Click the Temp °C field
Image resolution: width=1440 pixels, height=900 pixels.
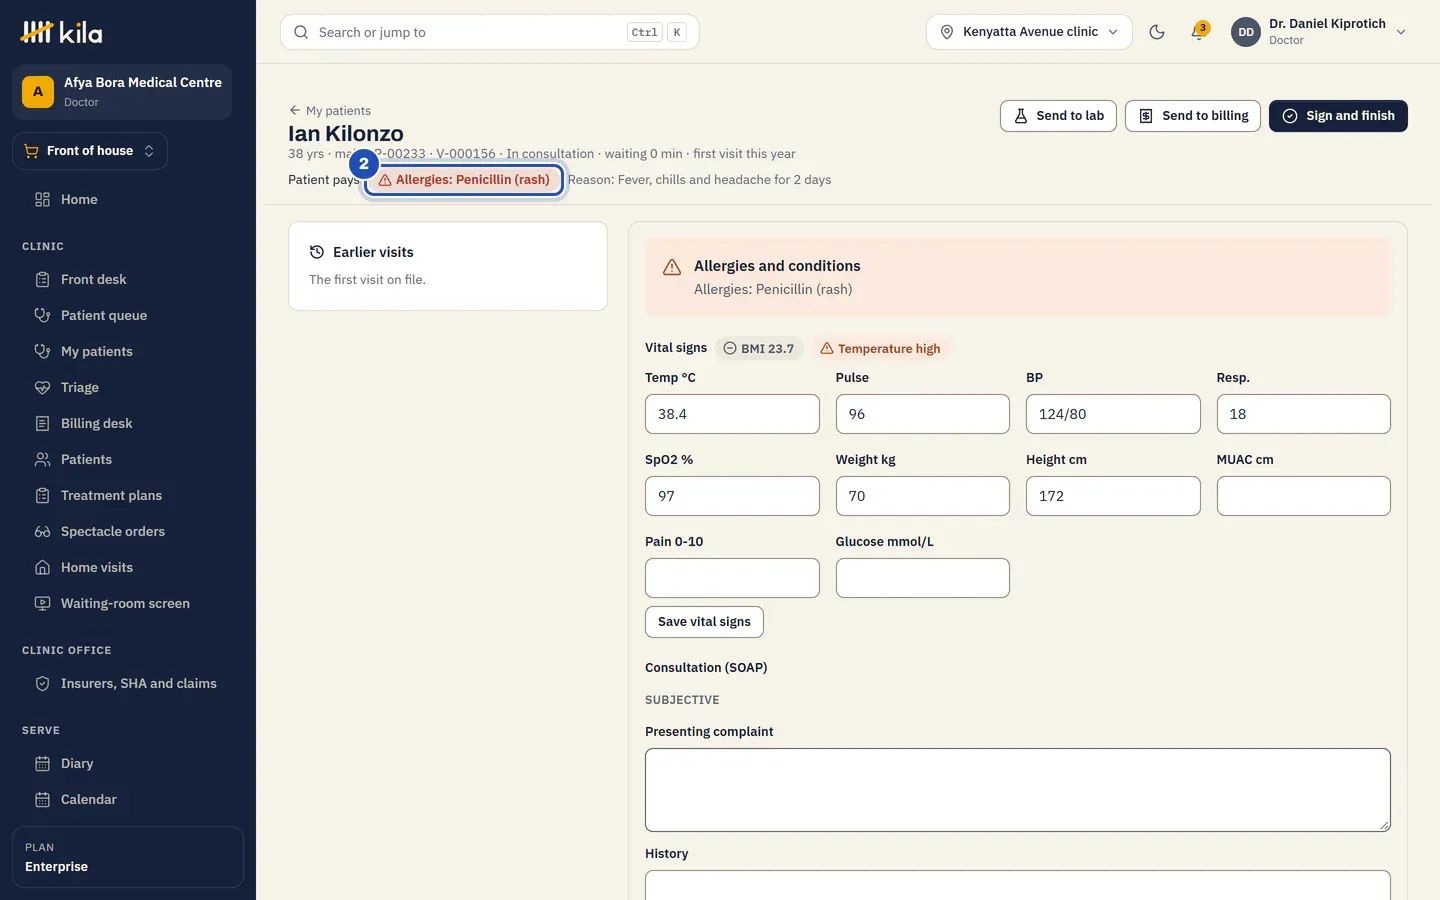(732, 414)
